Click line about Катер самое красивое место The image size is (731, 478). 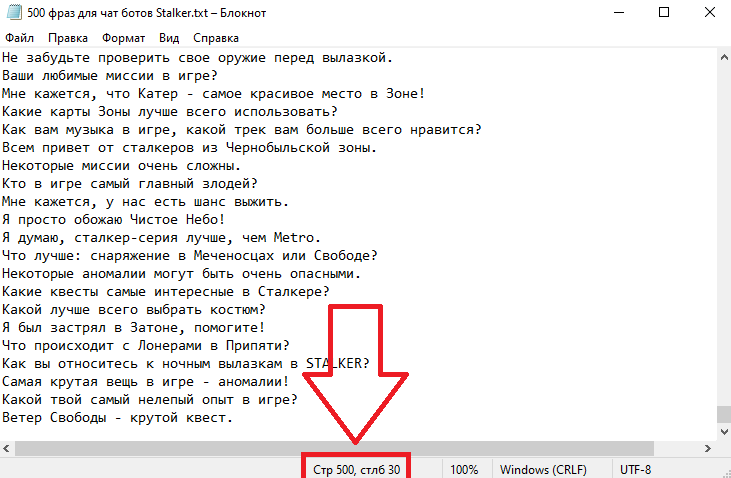pos(214,94)
